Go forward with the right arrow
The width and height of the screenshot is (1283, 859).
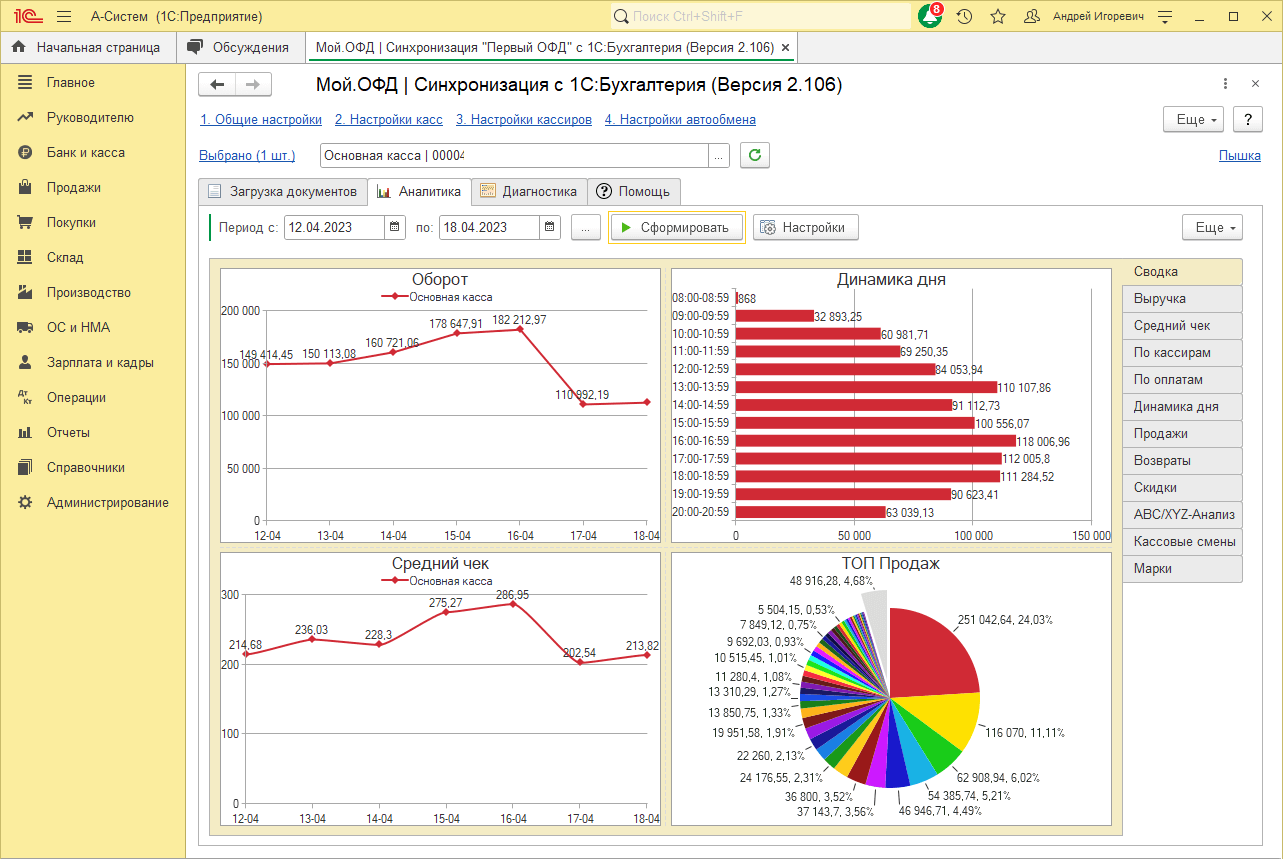point(254,85)
